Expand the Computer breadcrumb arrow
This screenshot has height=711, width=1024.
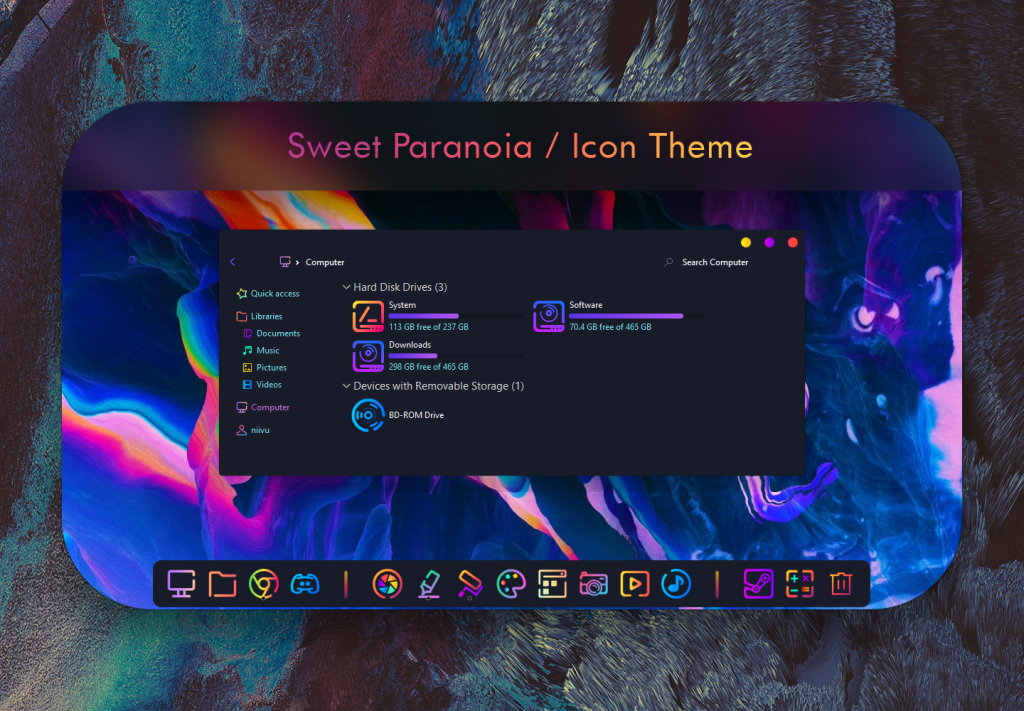[297, 262]
